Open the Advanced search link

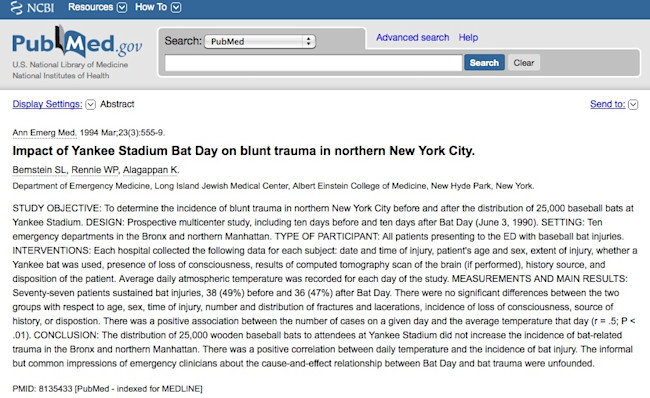pos(412,37)
